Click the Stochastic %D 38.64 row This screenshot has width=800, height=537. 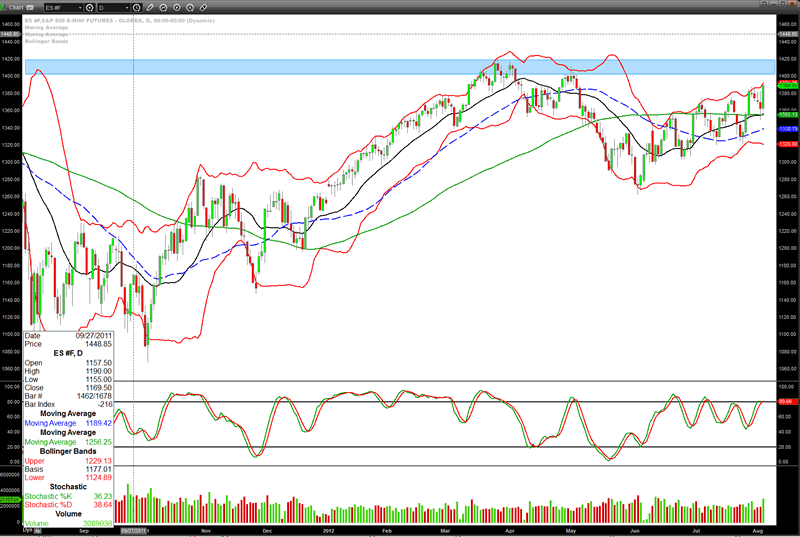pos(68,504)
